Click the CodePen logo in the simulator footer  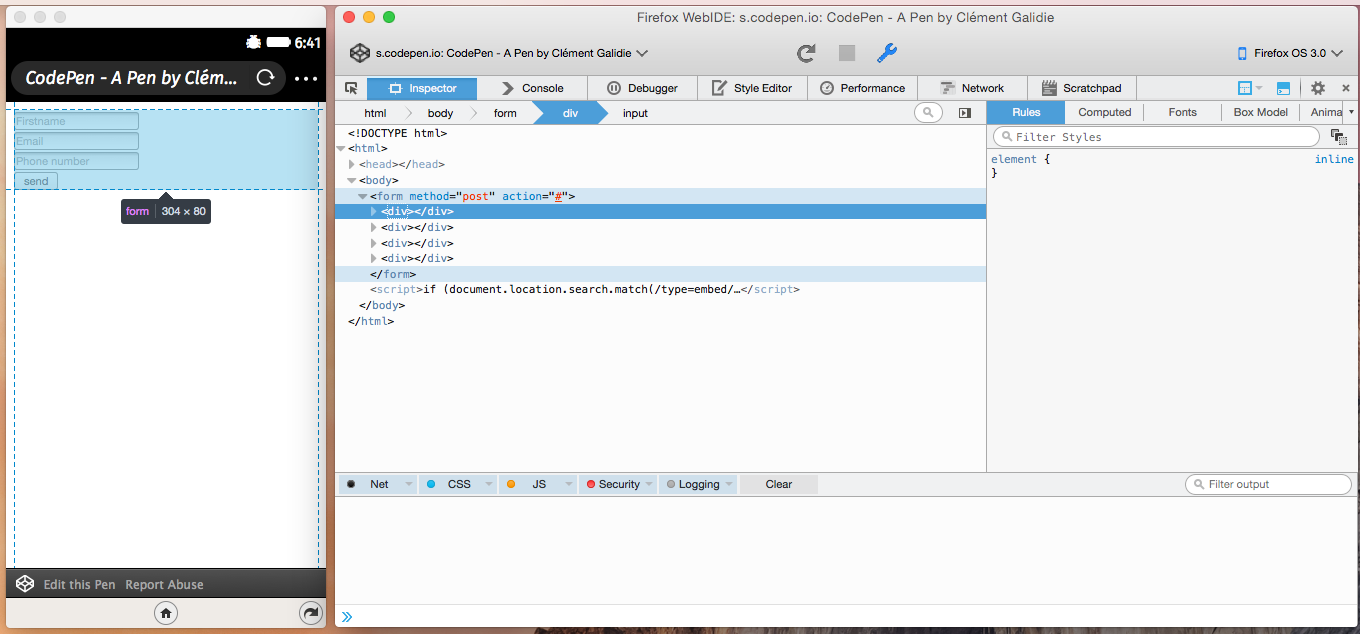tap(25, 584)
